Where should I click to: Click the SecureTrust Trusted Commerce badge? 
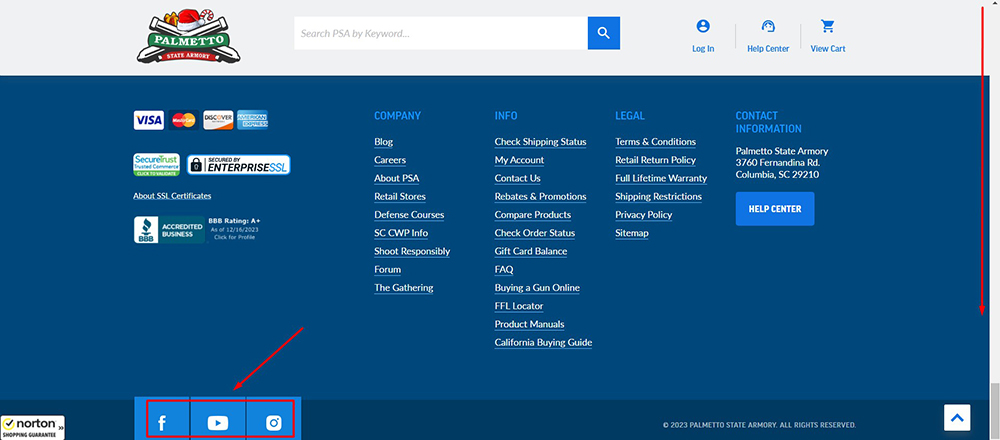coord(157,164)
